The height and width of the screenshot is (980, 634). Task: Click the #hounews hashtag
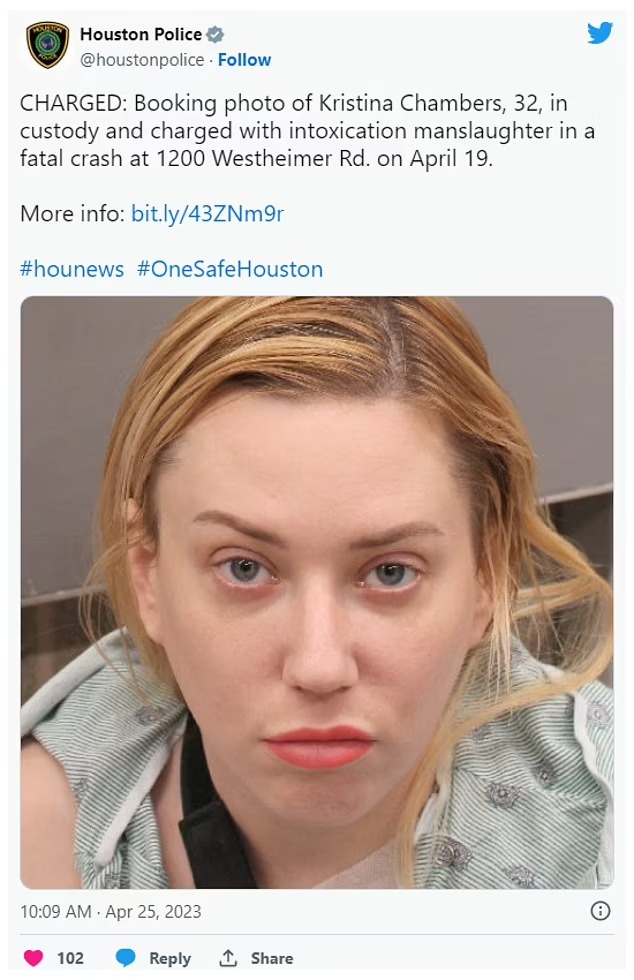(72, 269)
